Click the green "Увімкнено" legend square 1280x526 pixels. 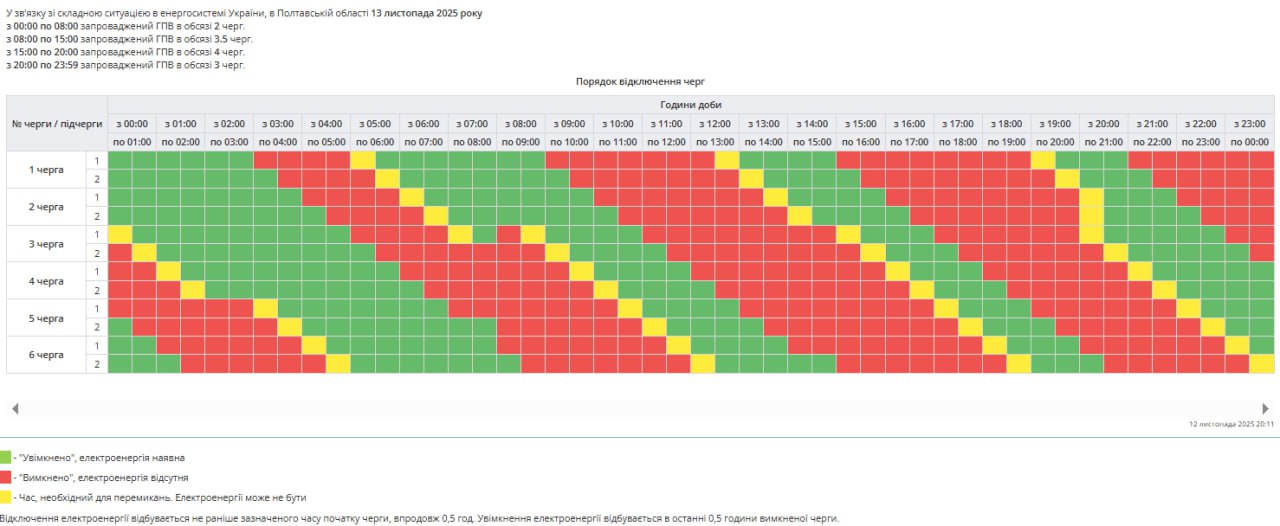pyautogui.click(x=5, y=457)
